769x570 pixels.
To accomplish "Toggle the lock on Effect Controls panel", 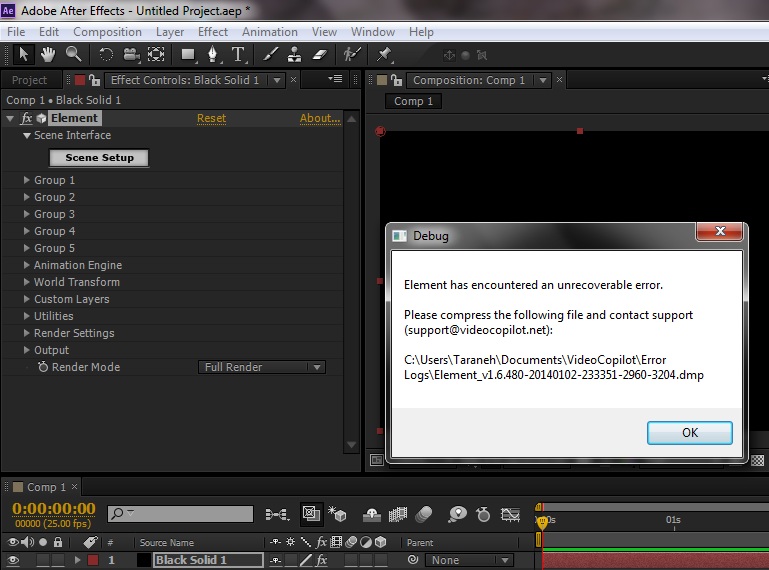I will [95, 80].
